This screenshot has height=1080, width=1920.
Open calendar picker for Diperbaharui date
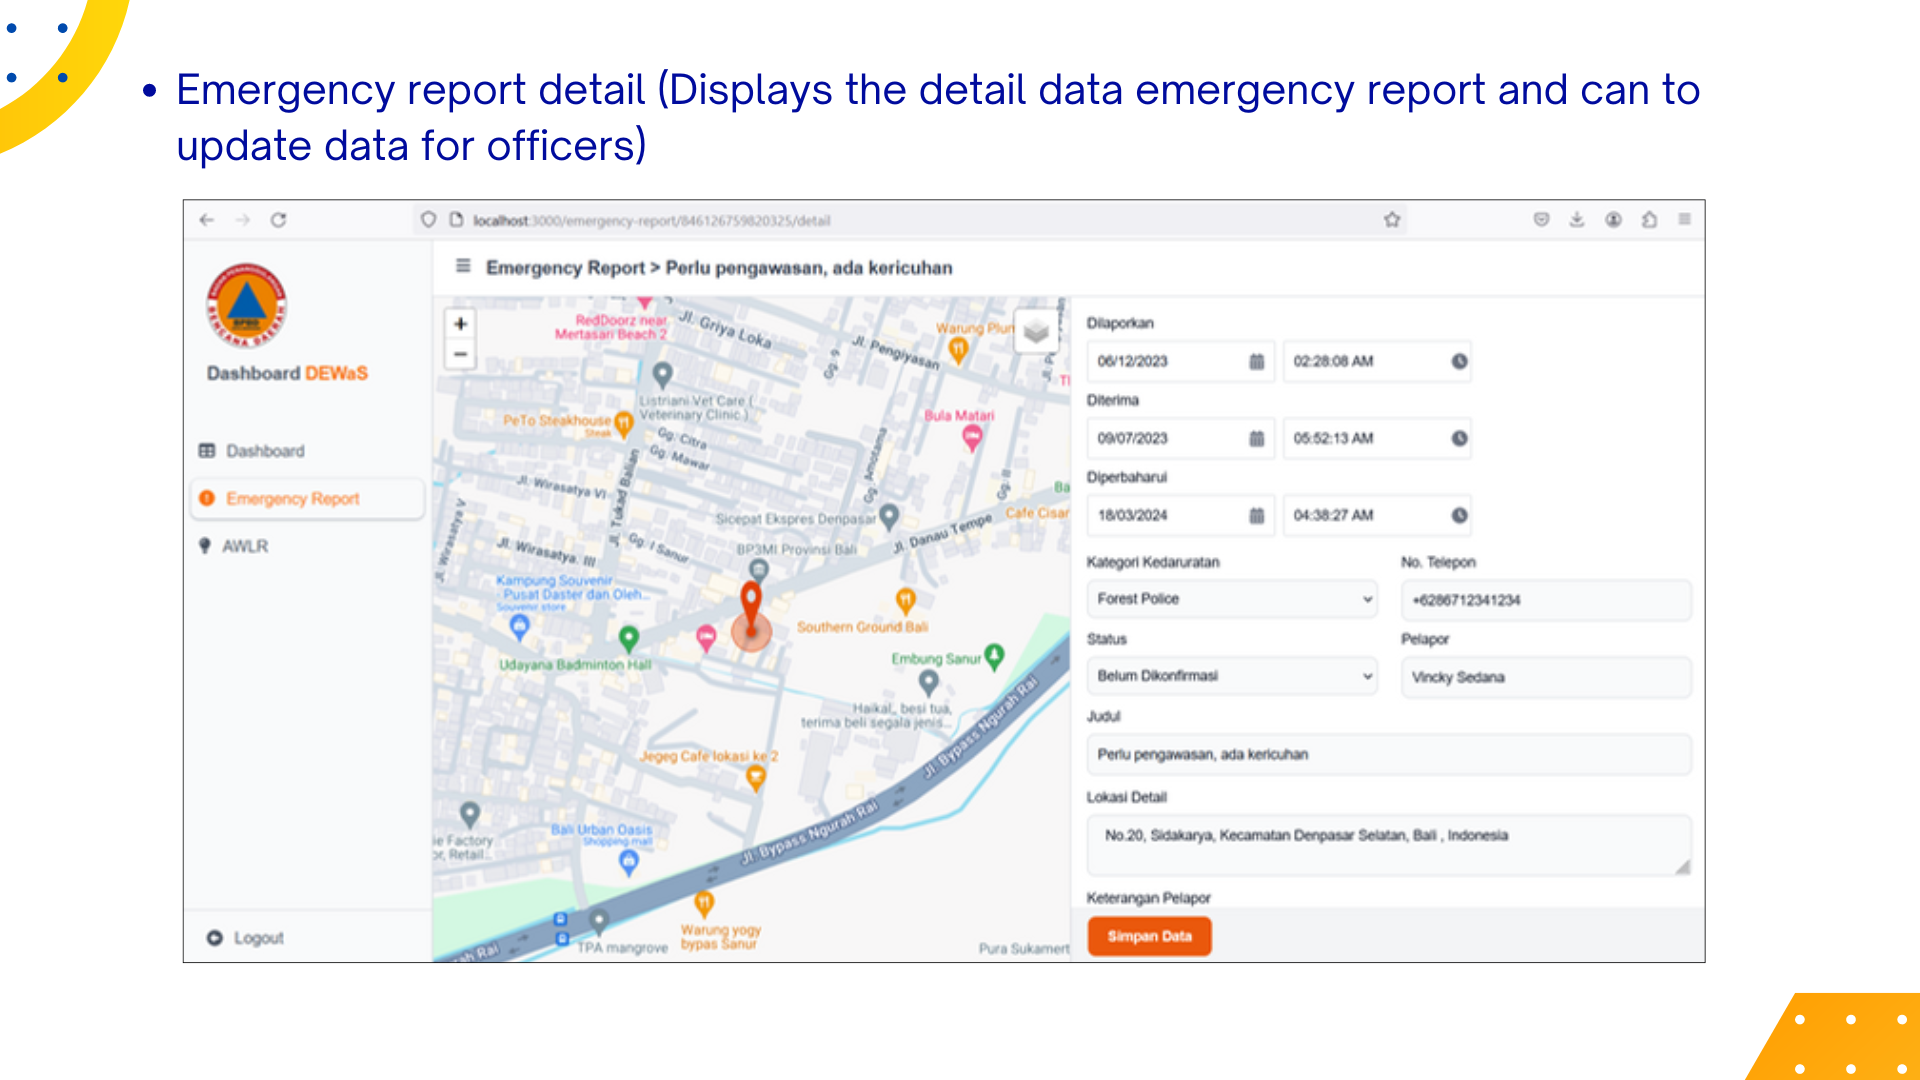click(1256, 516)
